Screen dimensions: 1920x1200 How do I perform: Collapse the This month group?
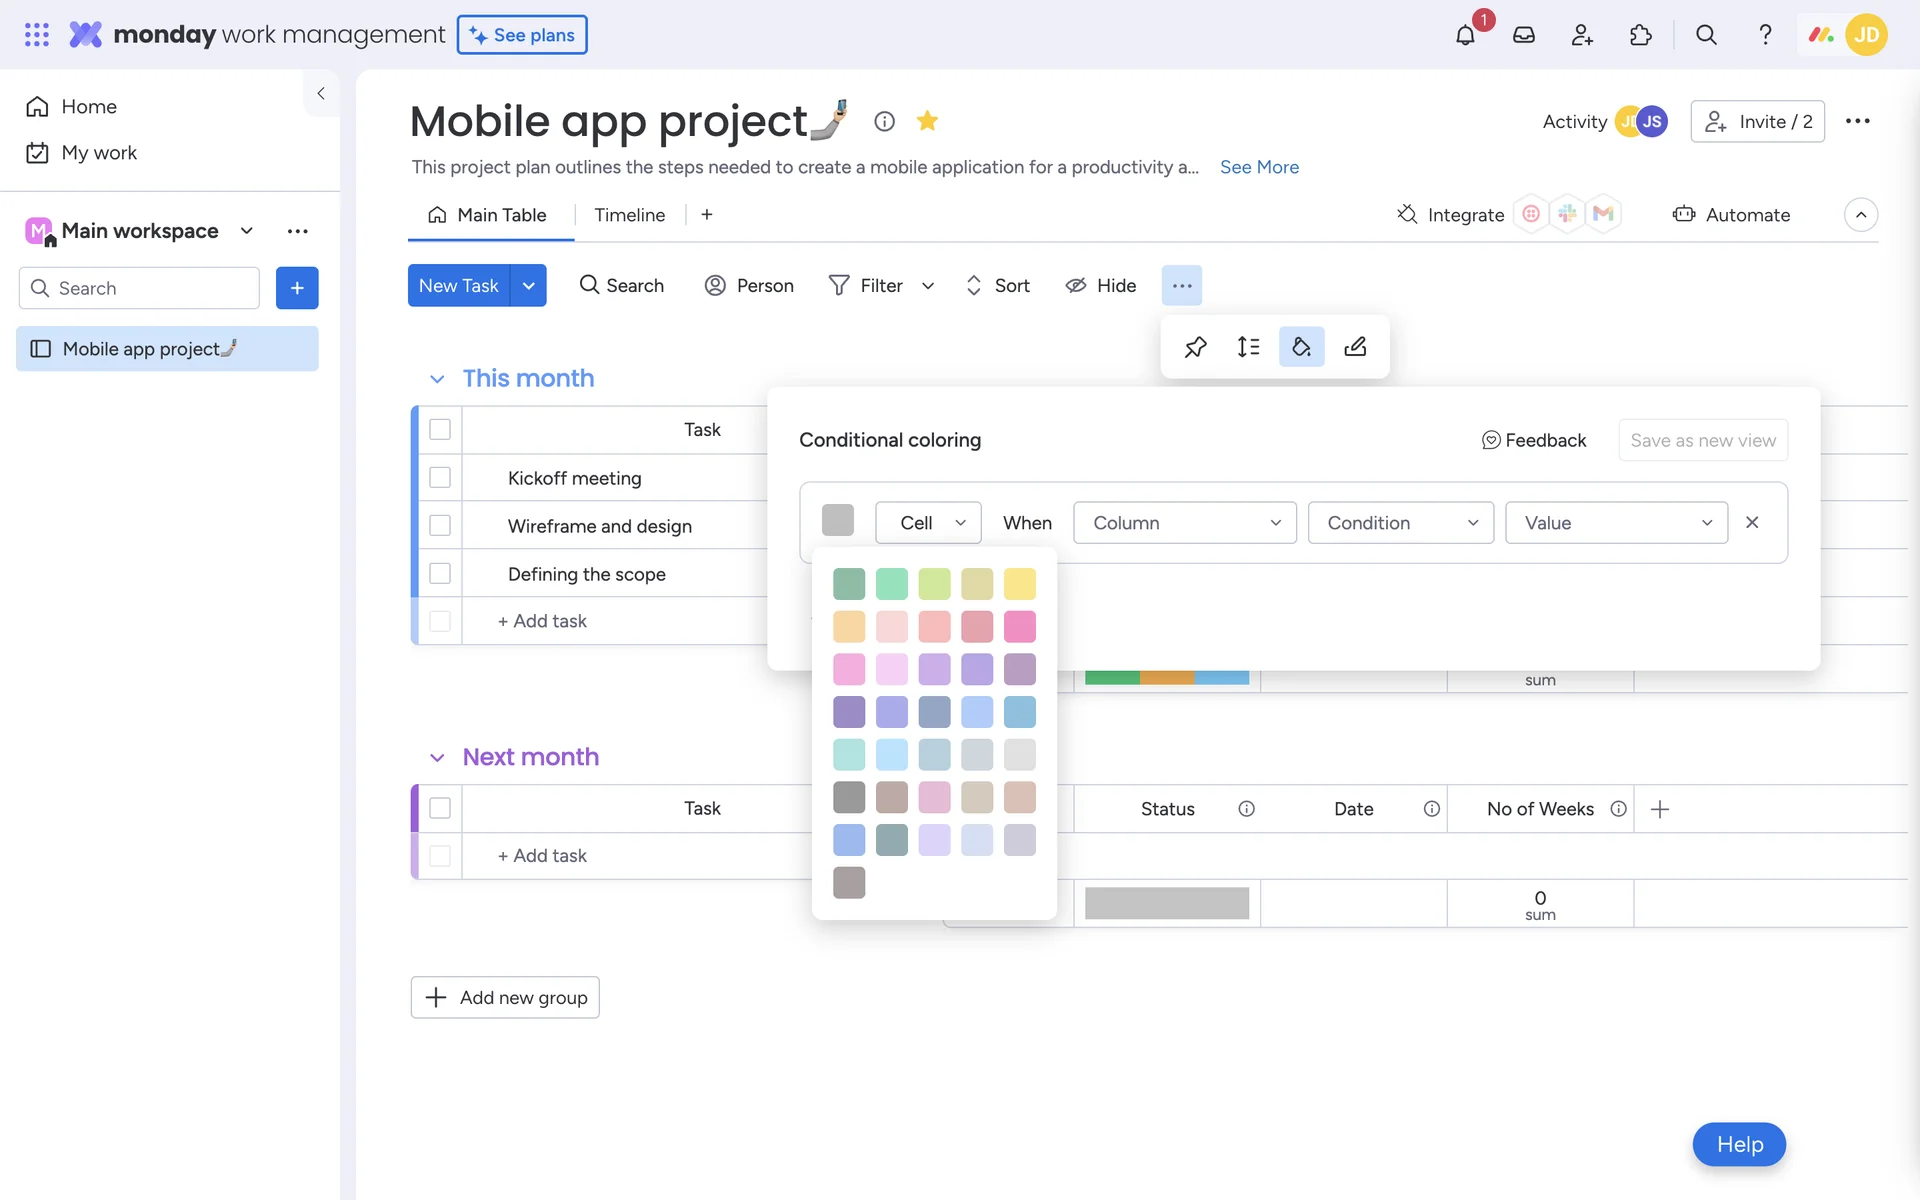coord(437,379)
